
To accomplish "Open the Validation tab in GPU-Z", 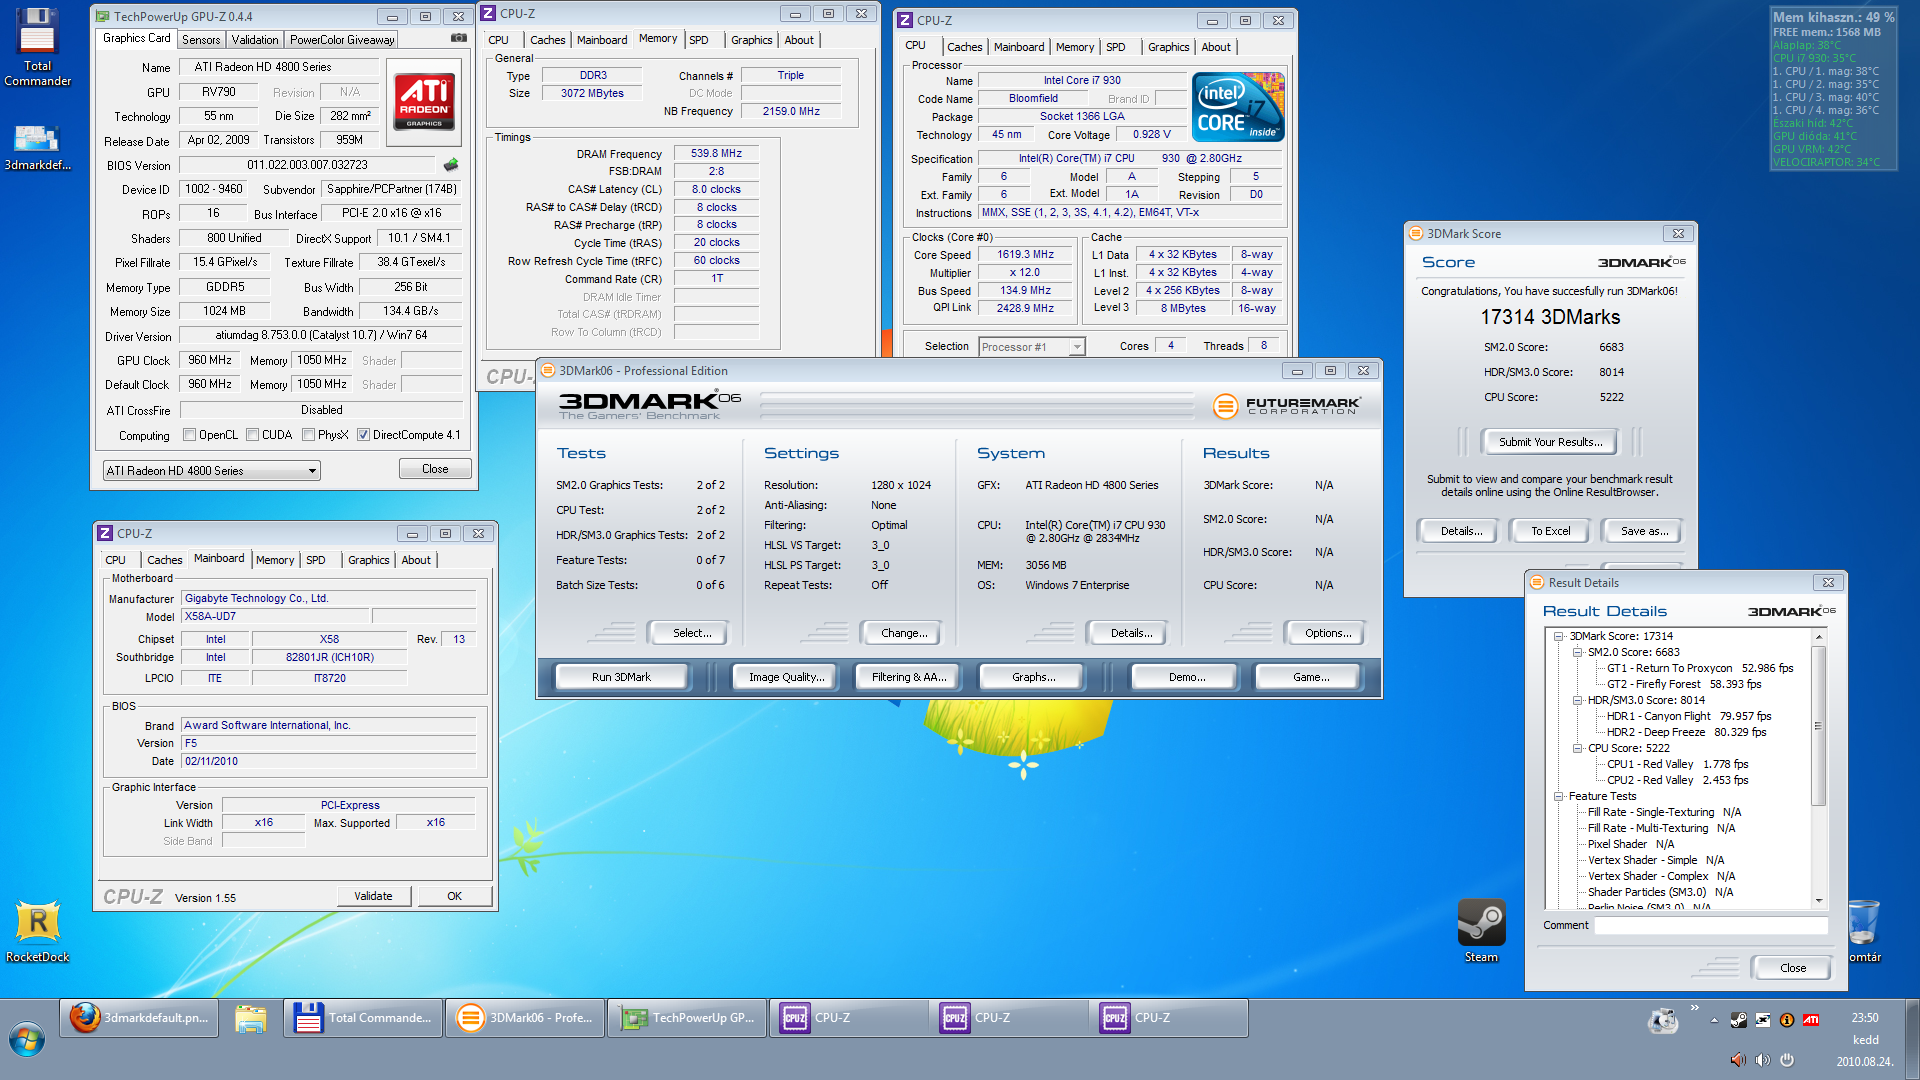I will 255,40.
